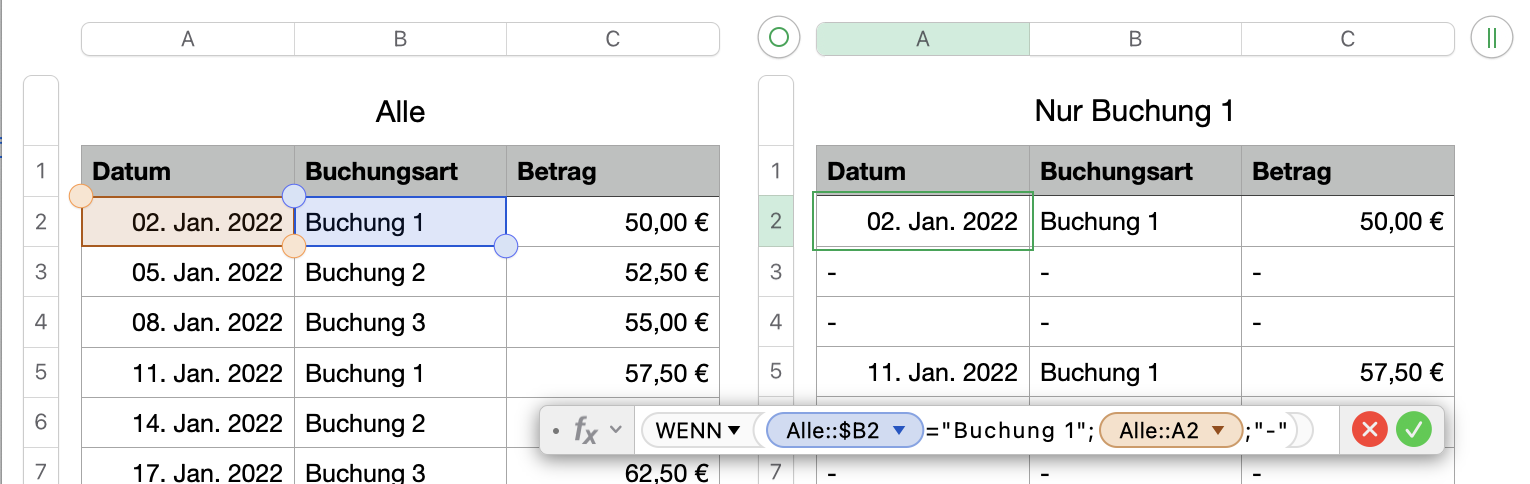Click the "Alle" table title

pyautogui.click(x=400, y=111)
